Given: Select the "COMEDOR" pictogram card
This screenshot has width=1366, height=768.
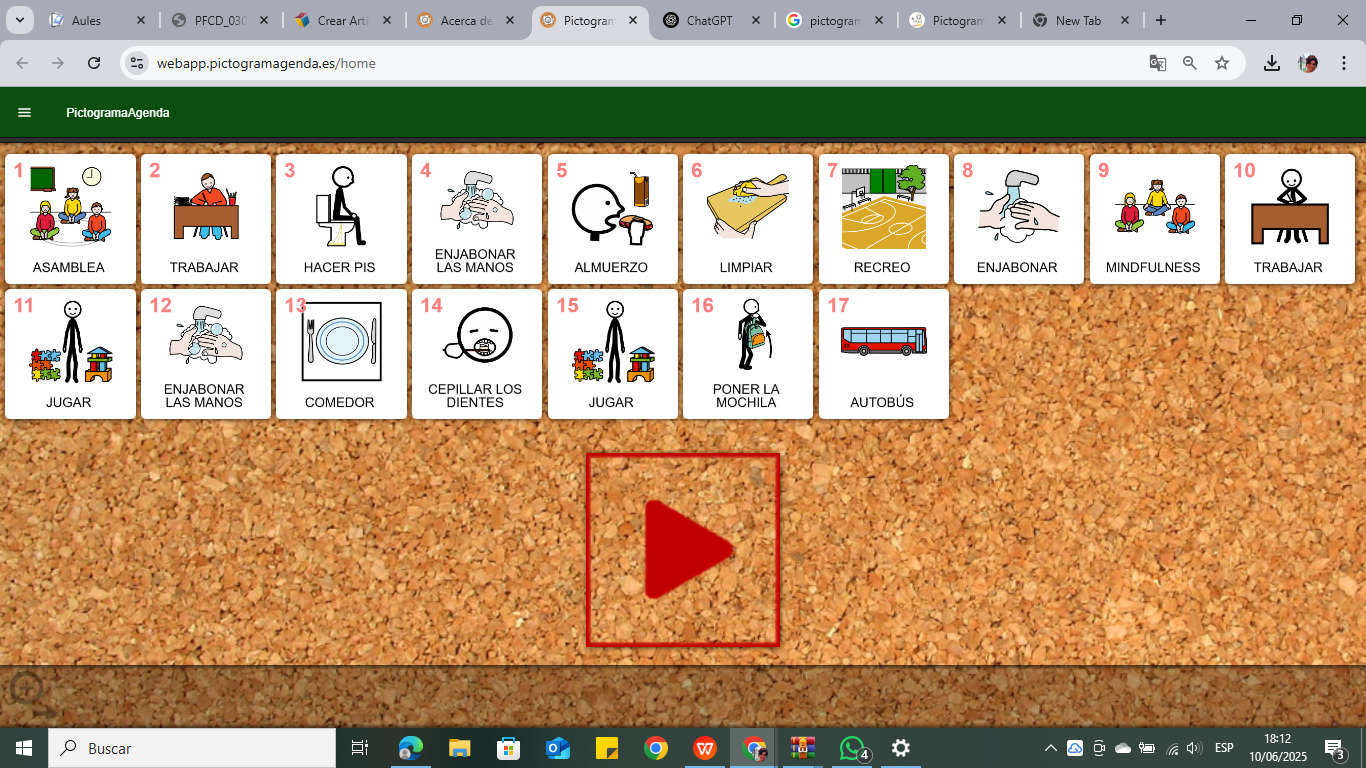Looking at the screenshot, I should coord(341,354).
